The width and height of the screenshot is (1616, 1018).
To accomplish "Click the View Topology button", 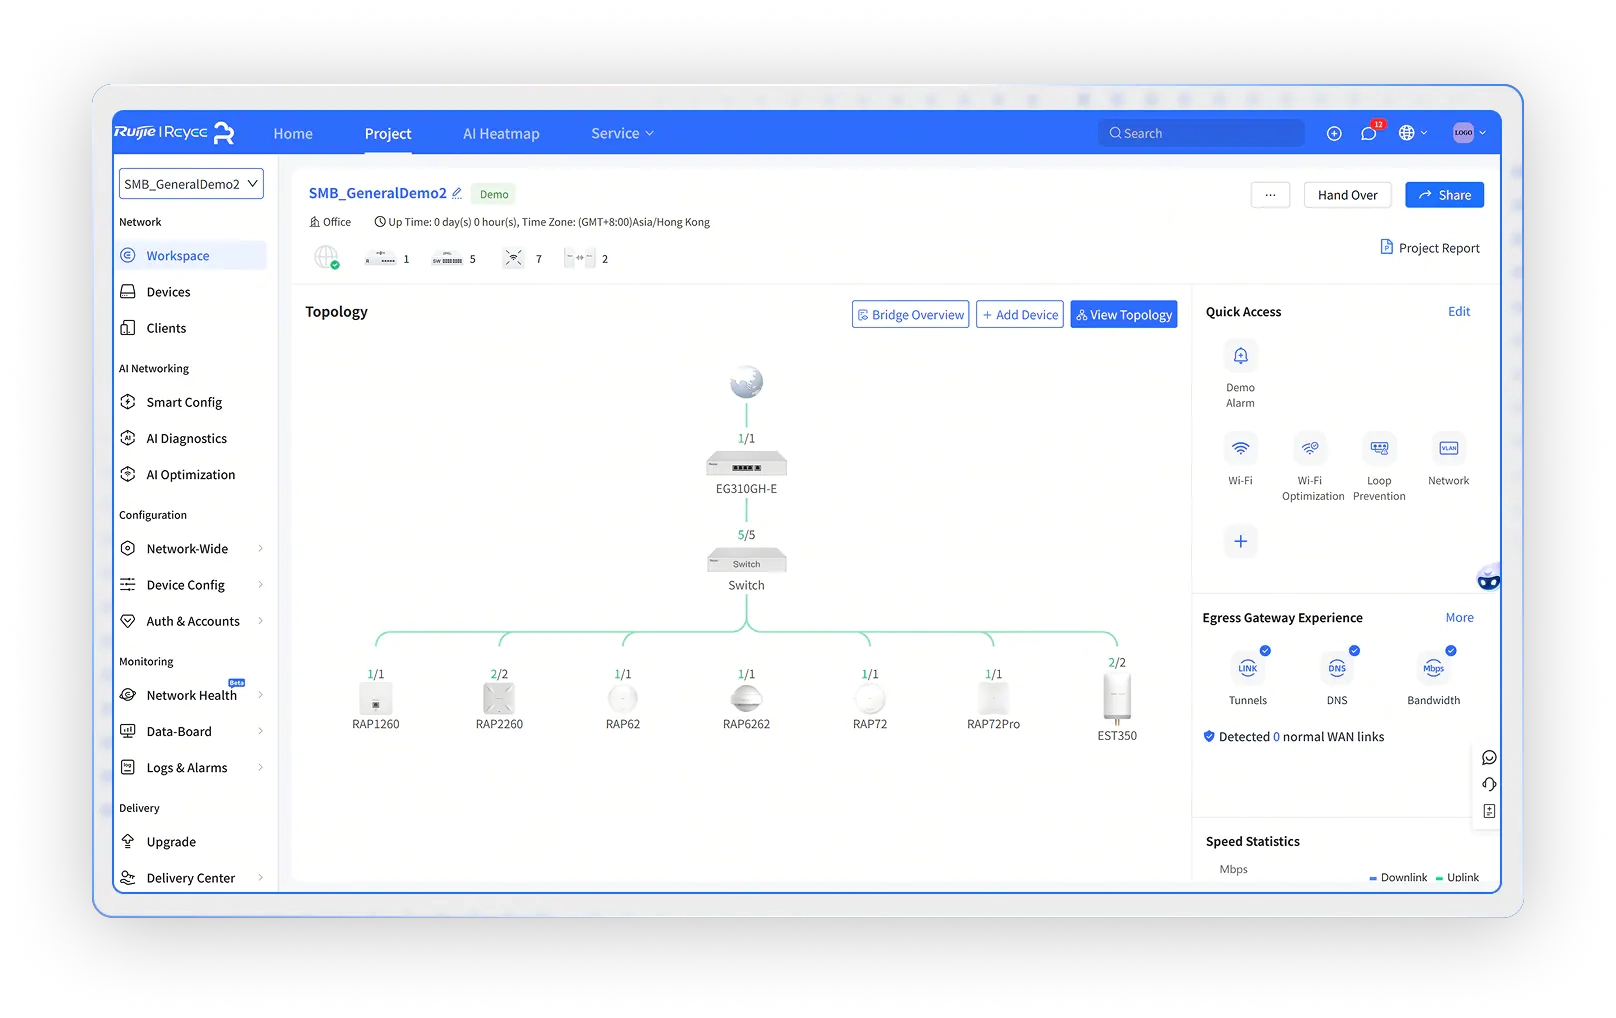I will (1123, 314).
